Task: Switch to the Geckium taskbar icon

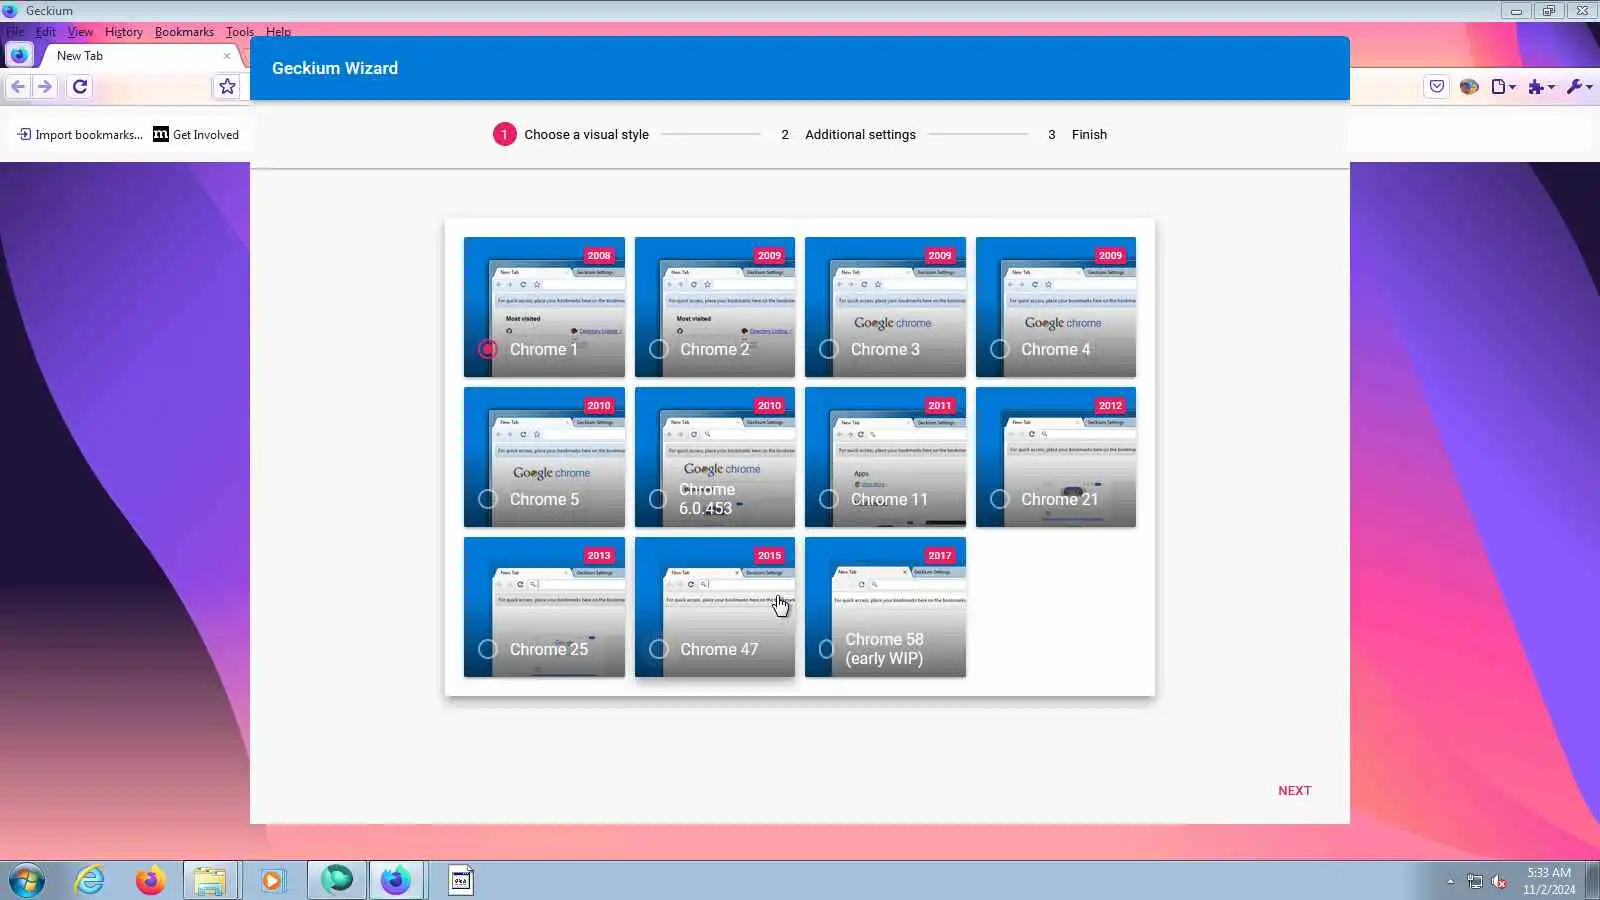Action: [396, 881]
